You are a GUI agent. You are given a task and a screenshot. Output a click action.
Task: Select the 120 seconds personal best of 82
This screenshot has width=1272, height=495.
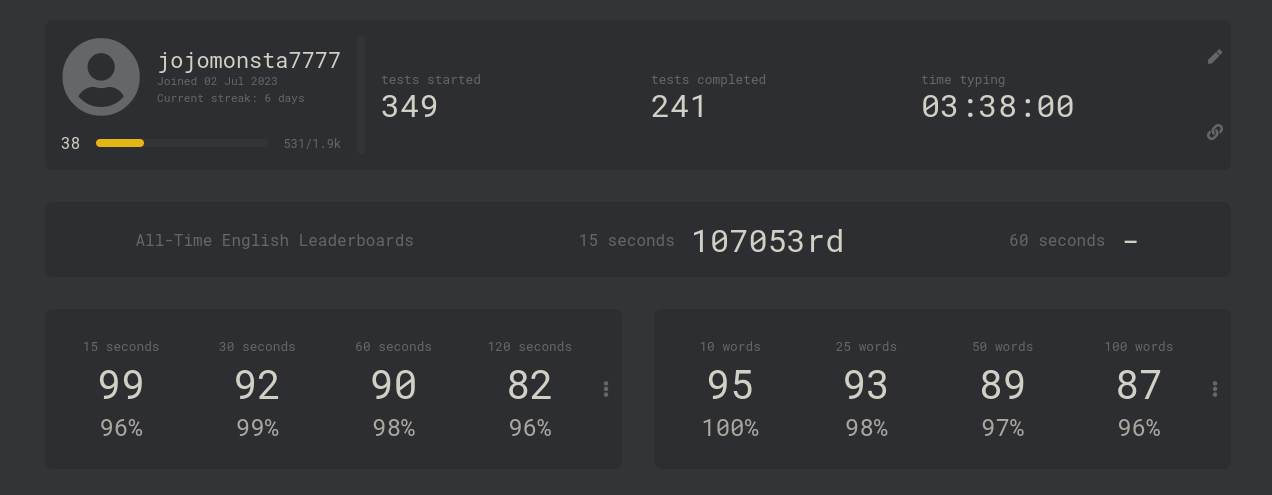click(529, 385)
